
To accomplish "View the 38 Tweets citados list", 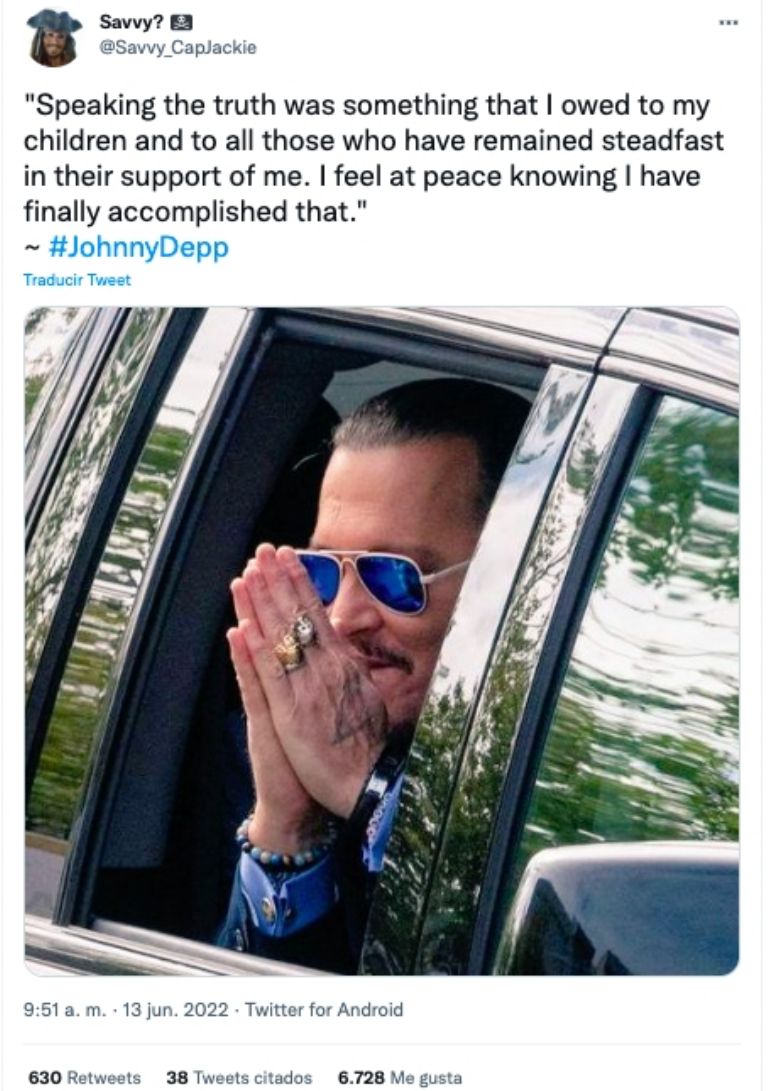I will pos(239,1078).
